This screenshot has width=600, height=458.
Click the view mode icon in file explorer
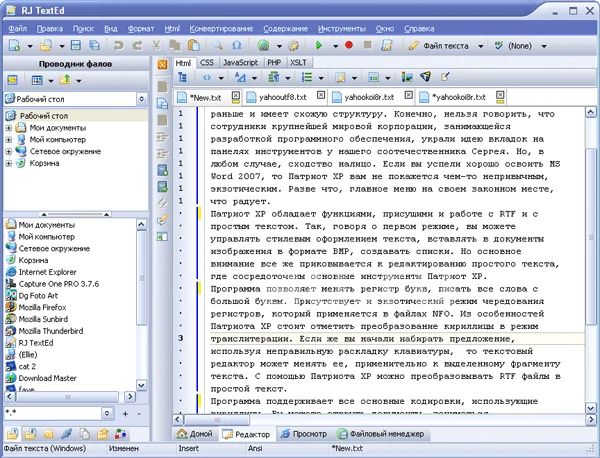pyautogui.click(x=37, y=80)
